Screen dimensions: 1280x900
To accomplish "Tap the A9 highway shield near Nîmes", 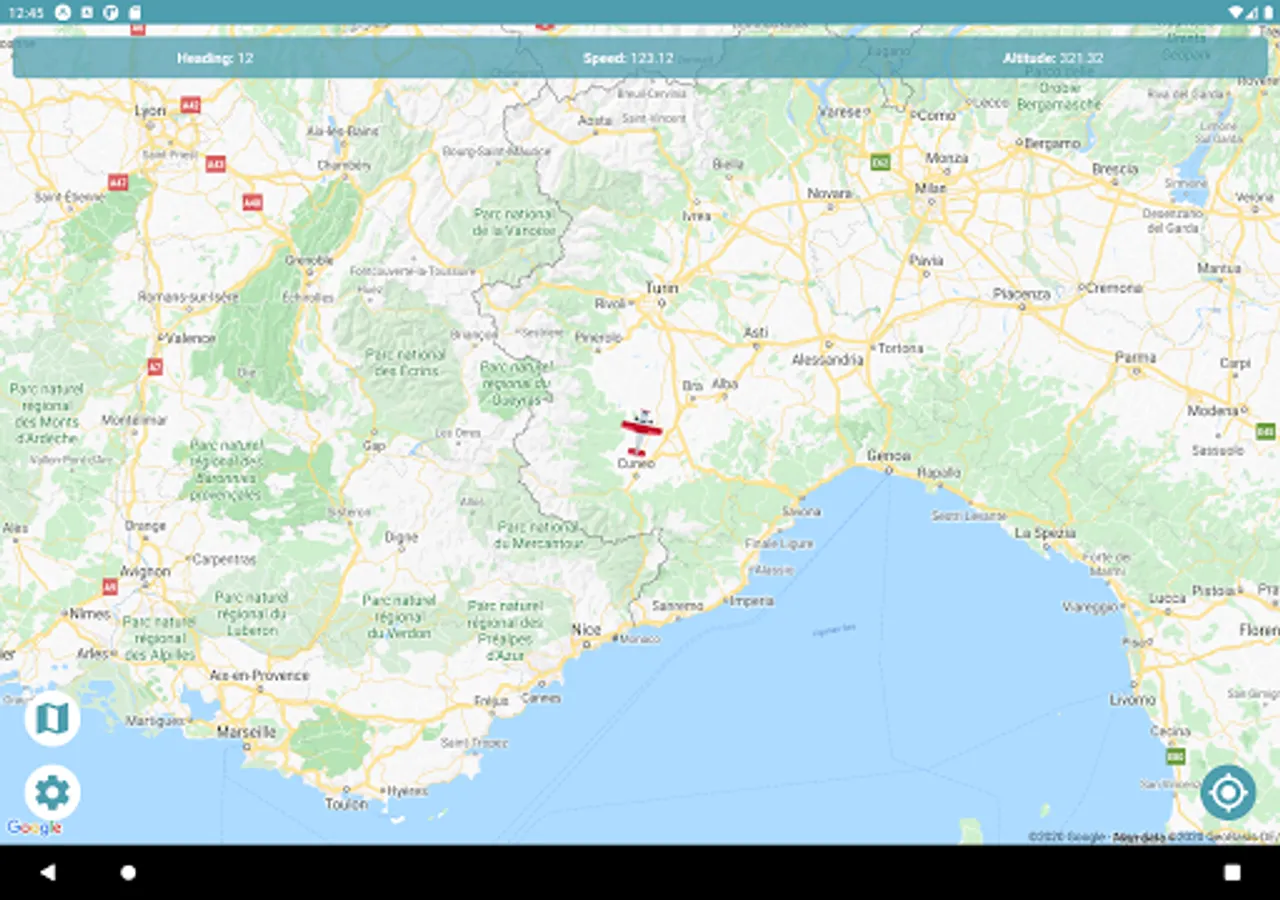I will tap(110, 587).
